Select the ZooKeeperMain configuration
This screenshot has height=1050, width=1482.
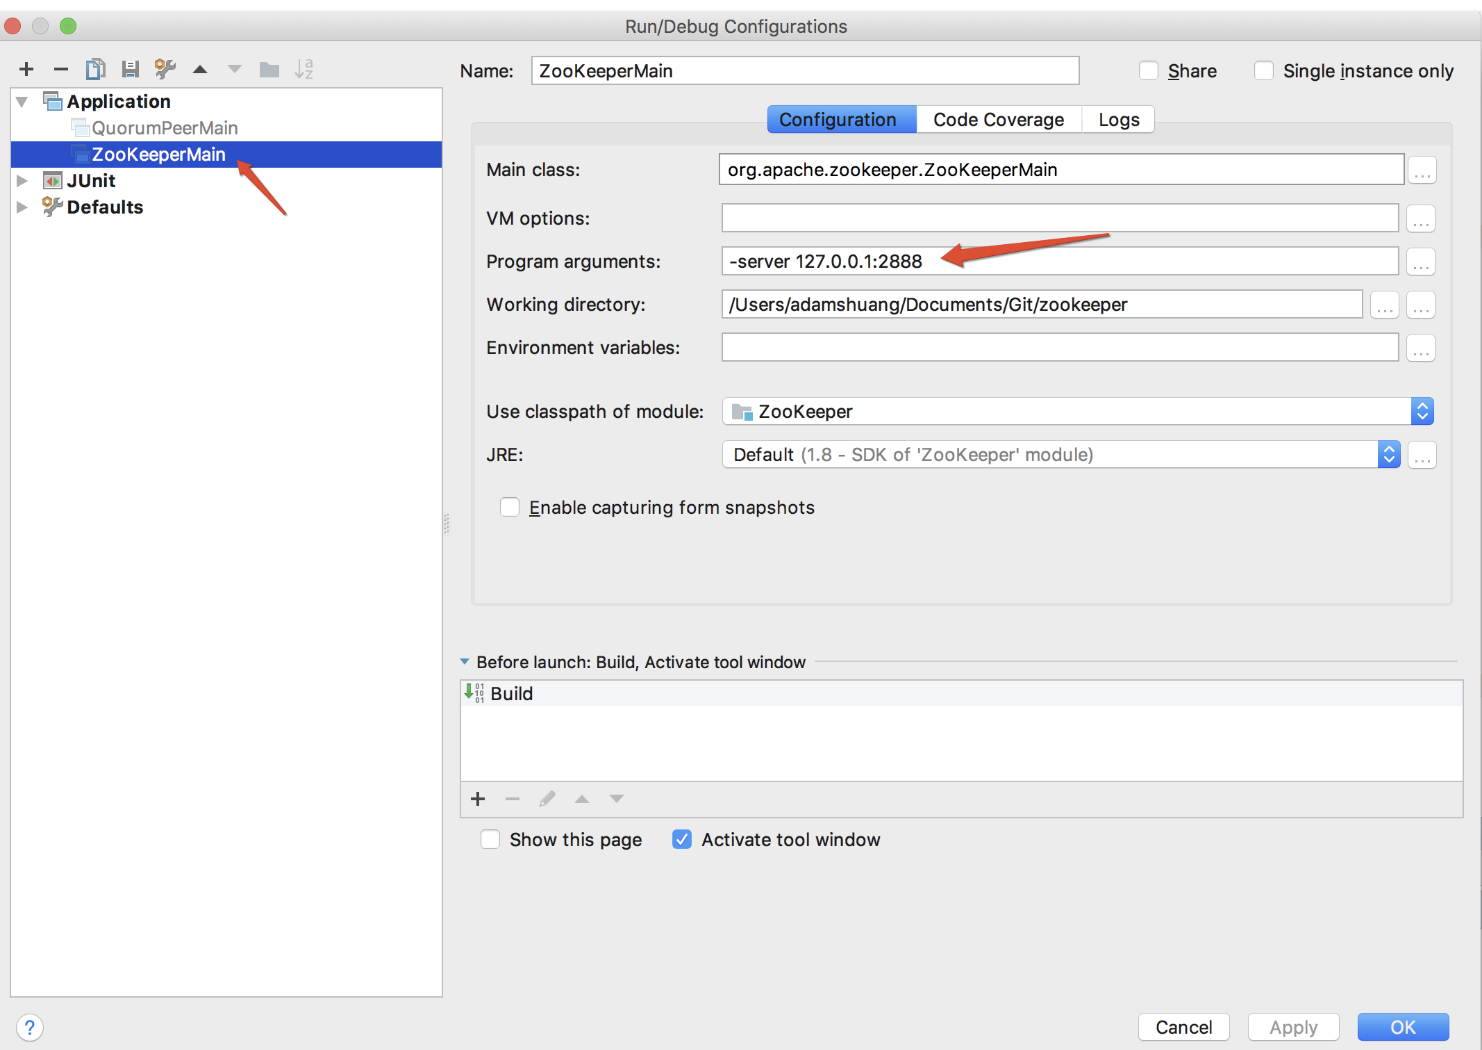226,154
